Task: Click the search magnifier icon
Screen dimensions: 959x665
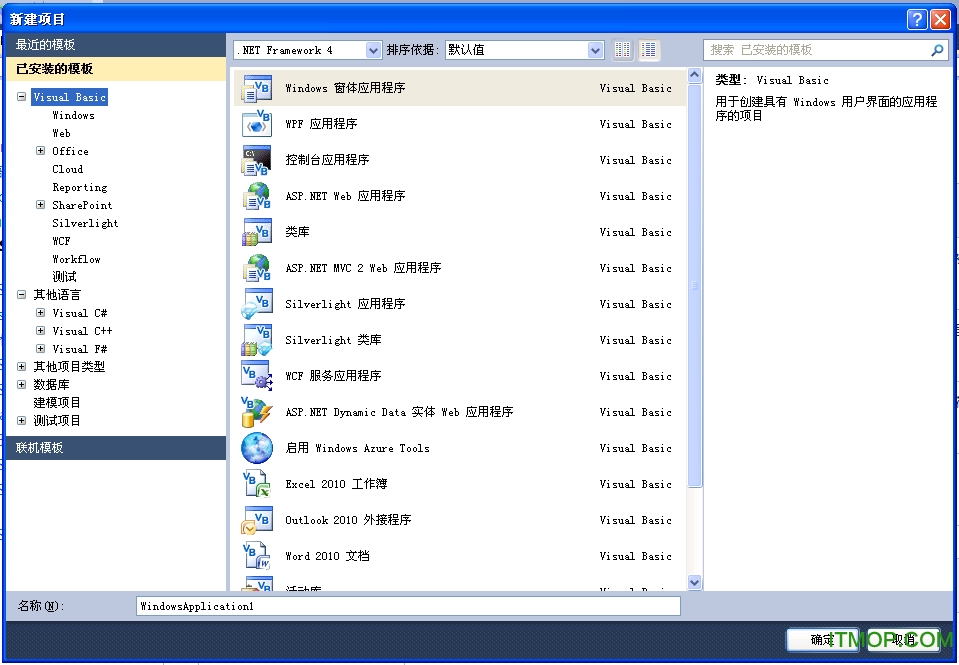Action: (937, 50)
